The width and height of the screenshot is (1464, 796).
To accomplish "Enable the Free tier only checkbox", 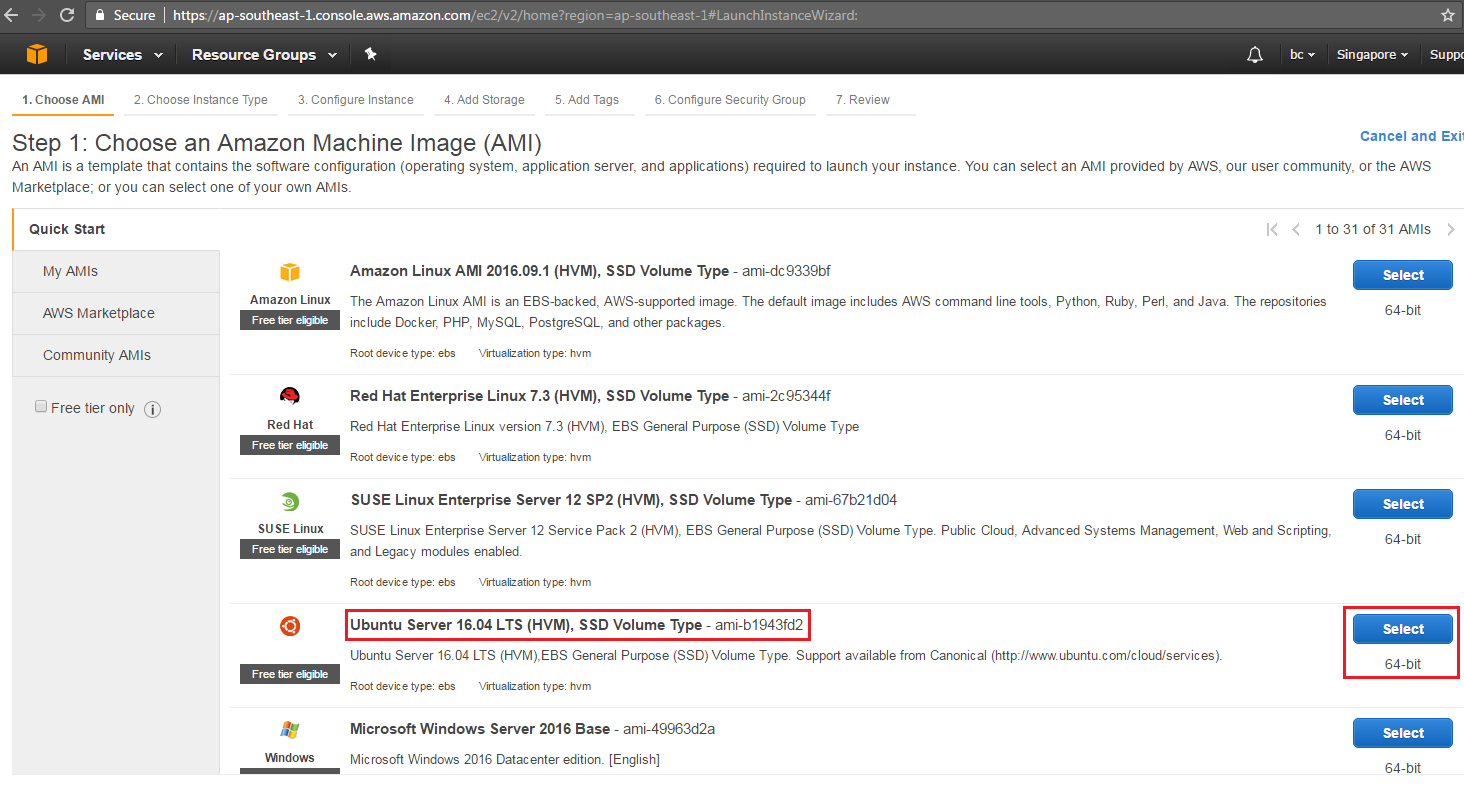I will [x=41, y=405].
